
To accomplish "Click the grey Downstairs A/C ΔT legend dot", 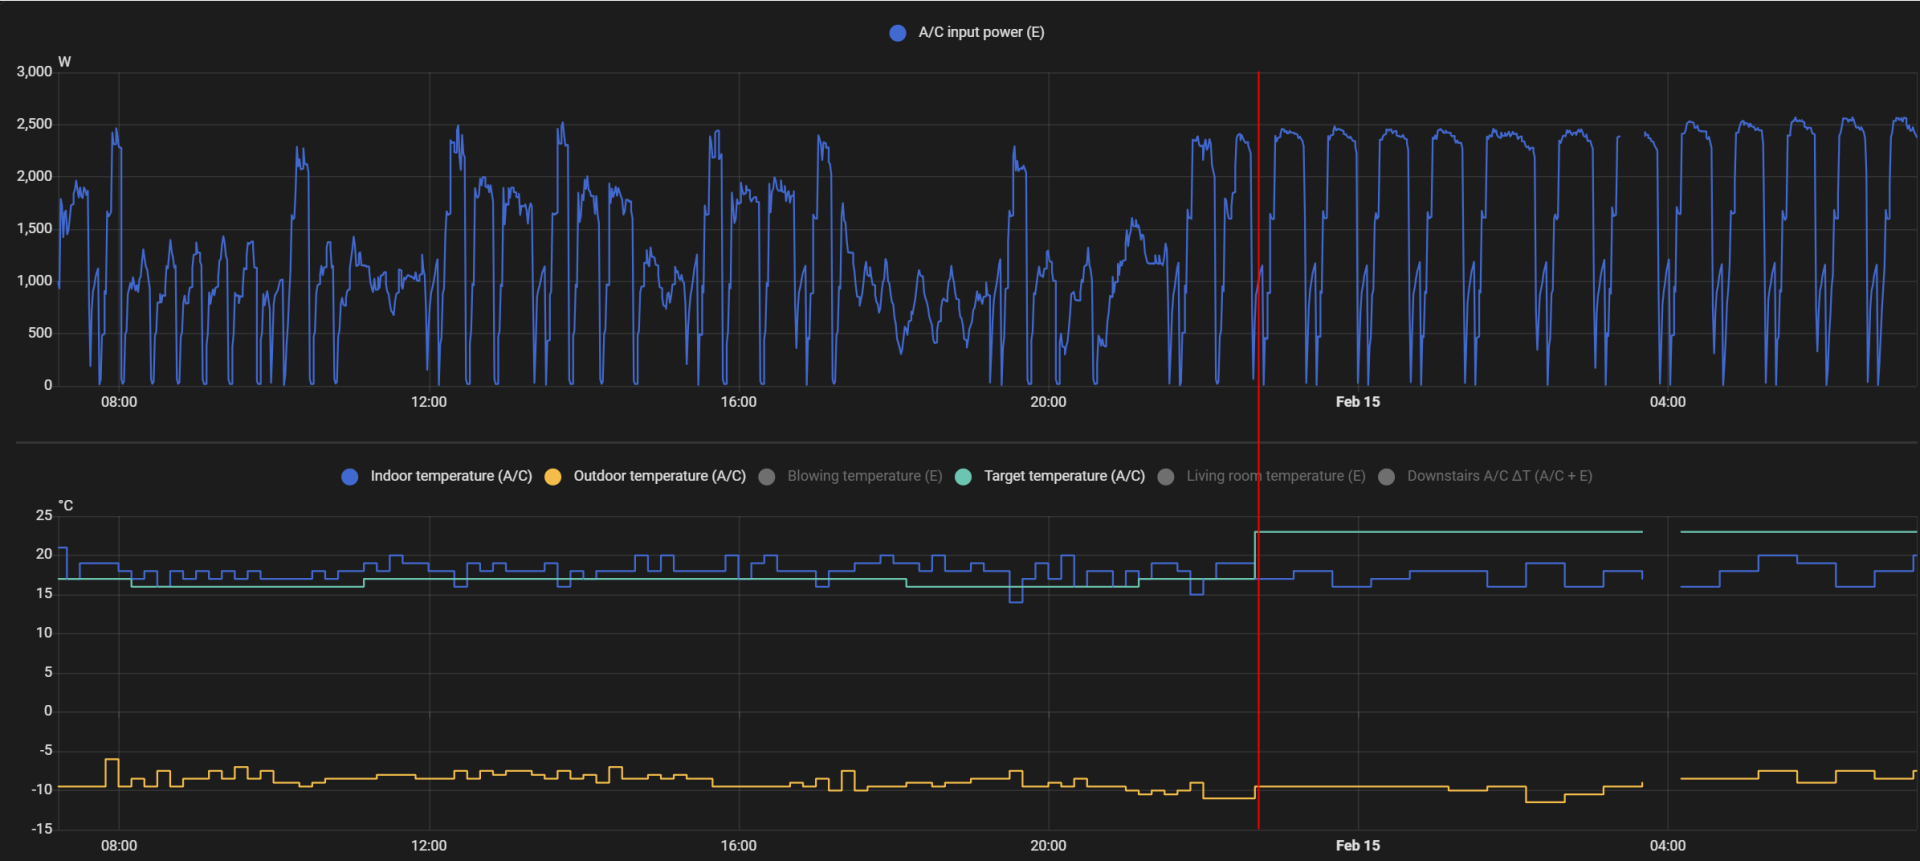I will pyautogui.click(x=1386, y=477).
